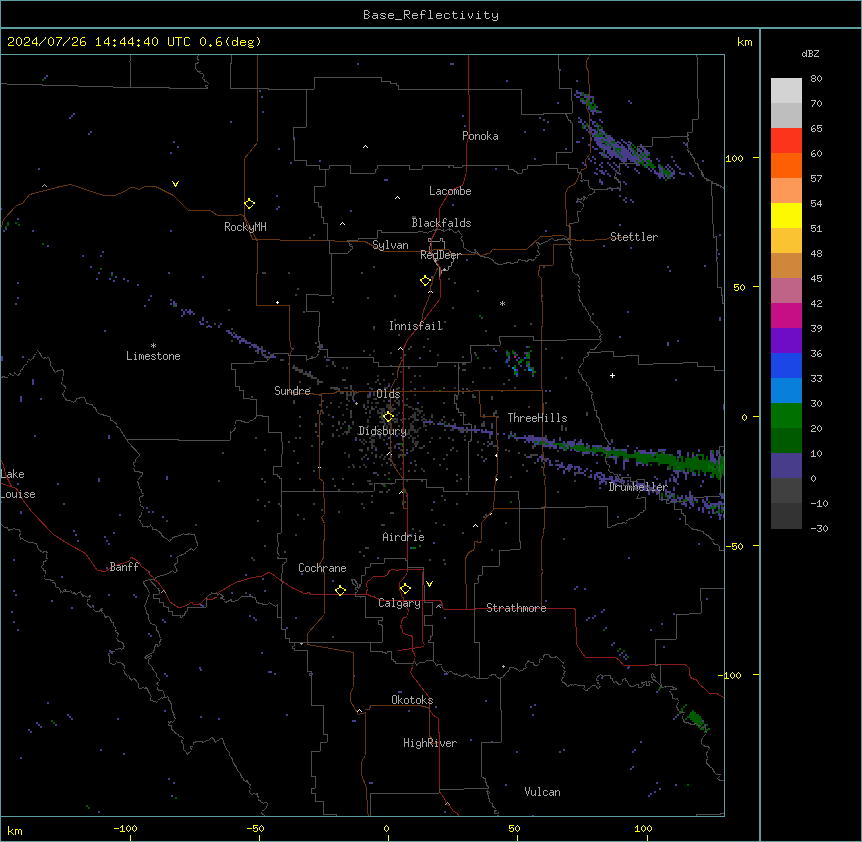The width and height of the screenshot is (862, 842).
Task: Select the Innisfail city label
Action: pyautogui.click(x=416, y=326)
